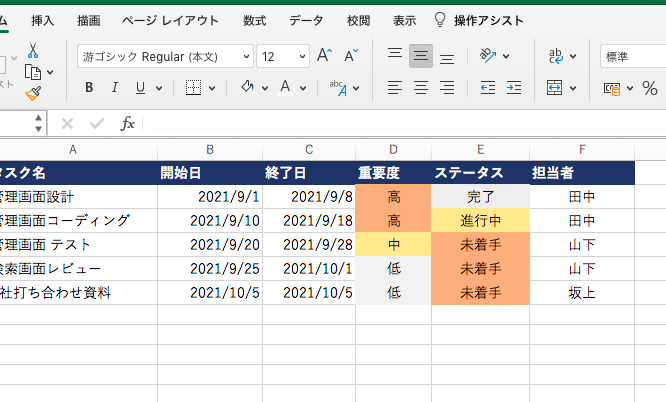Open the 挿入 tab
Image resolution: width=666 pixels, height=402 pixels.
(x=42, y=20)
